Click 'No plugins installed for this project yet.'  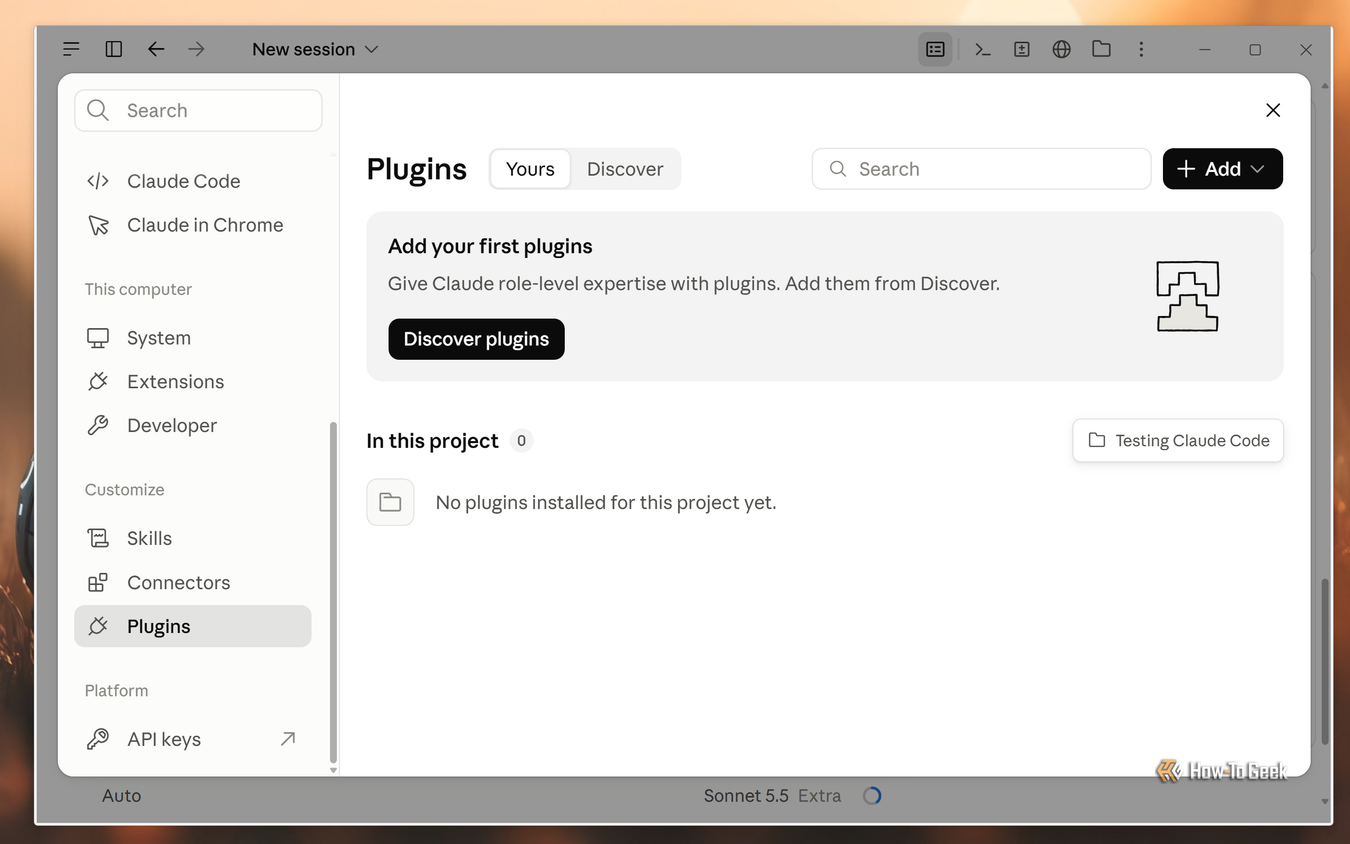point(606,502)
